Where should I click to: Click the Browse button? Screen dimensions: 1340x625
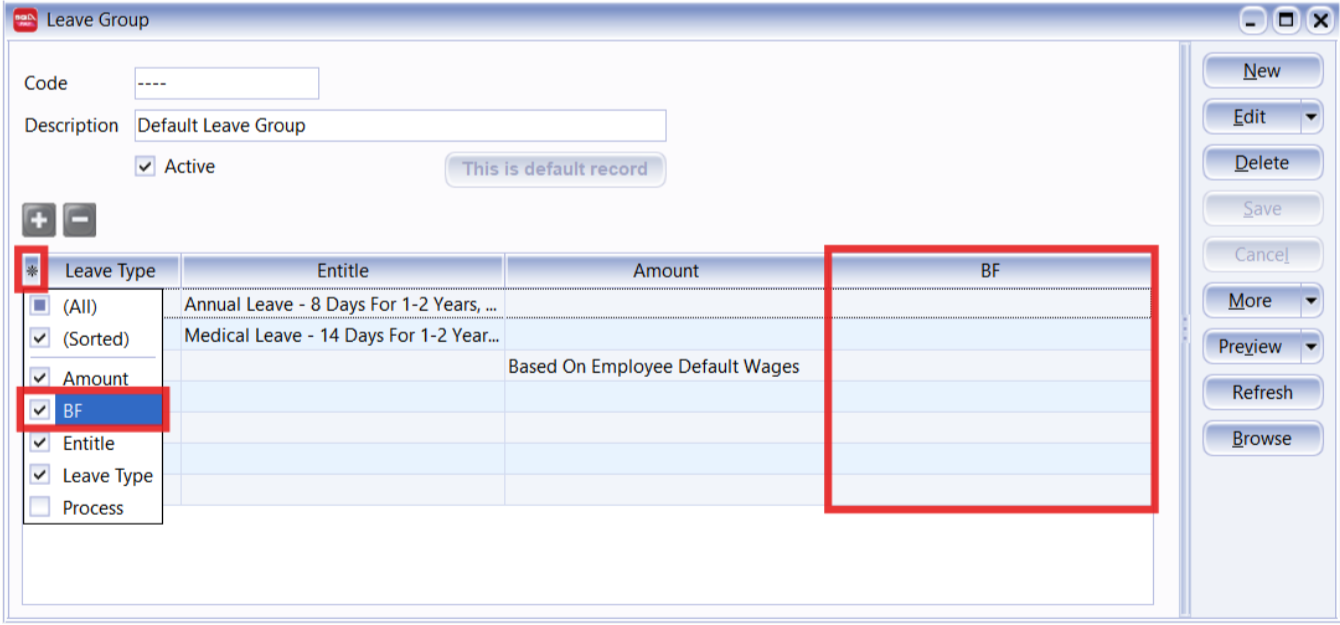click(1262, 439)
